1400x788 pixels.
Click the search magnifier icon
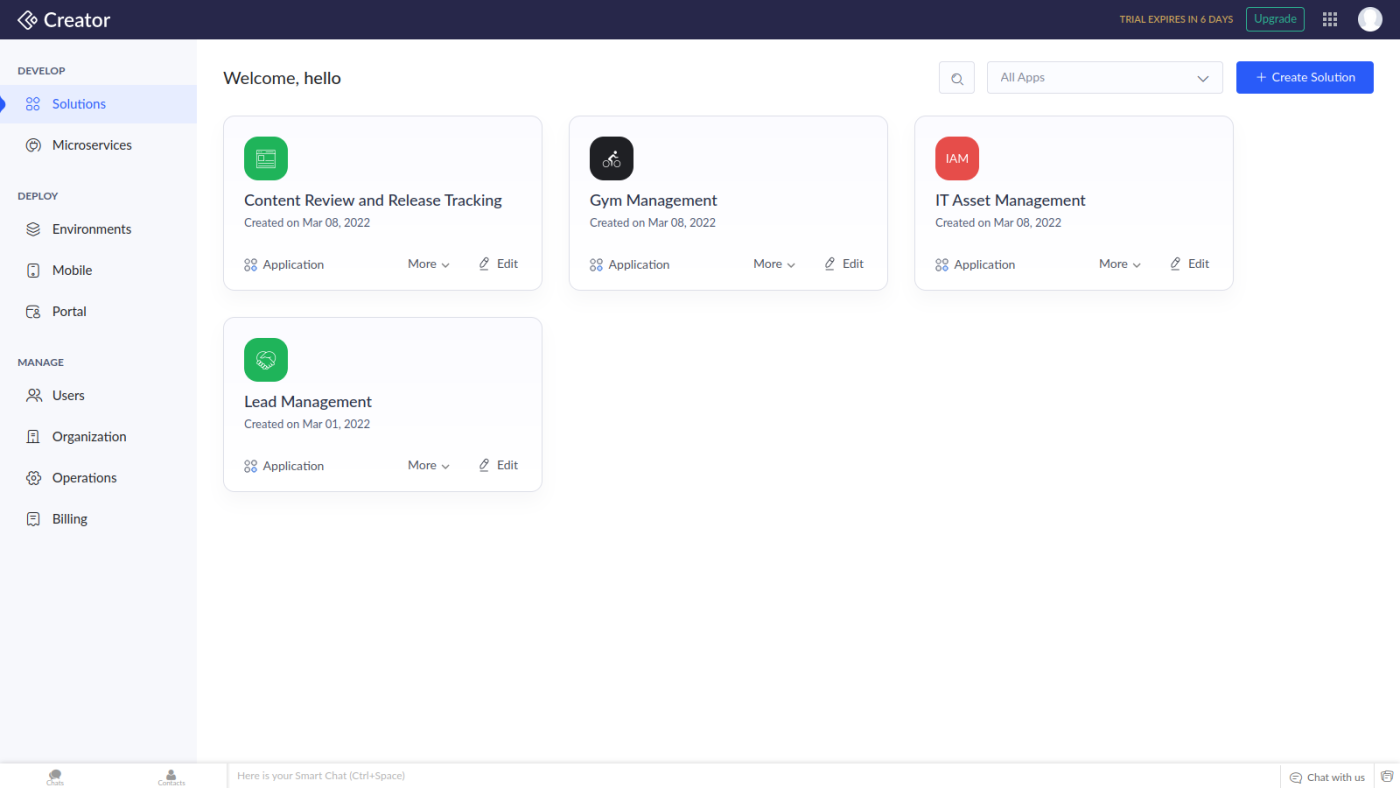957,78
